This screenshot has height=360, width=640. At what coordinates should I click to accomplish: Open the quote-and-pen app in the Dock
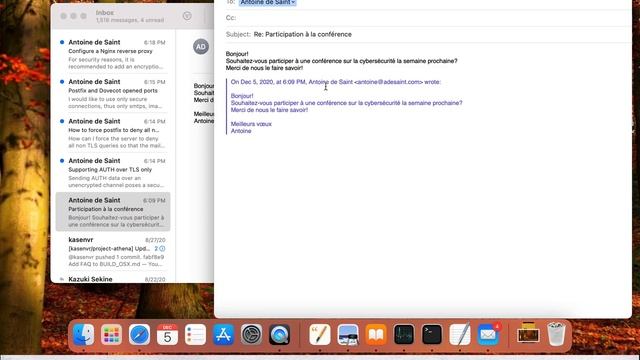pos(320,335)
